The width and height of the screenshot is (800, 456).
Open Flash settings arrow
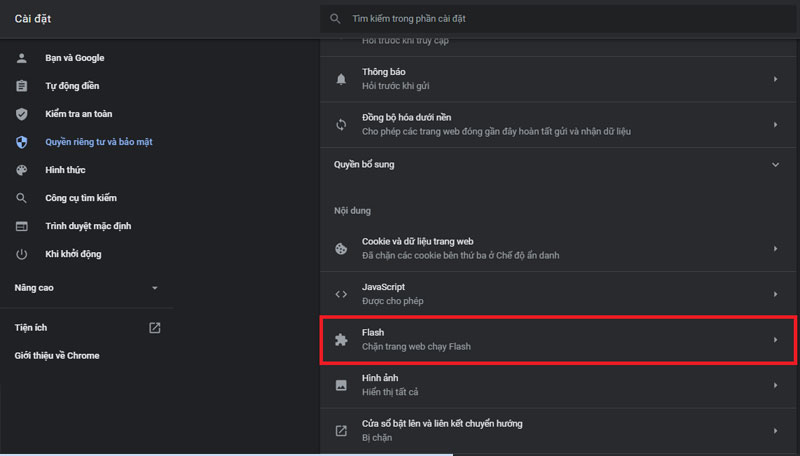coord(775,340)
